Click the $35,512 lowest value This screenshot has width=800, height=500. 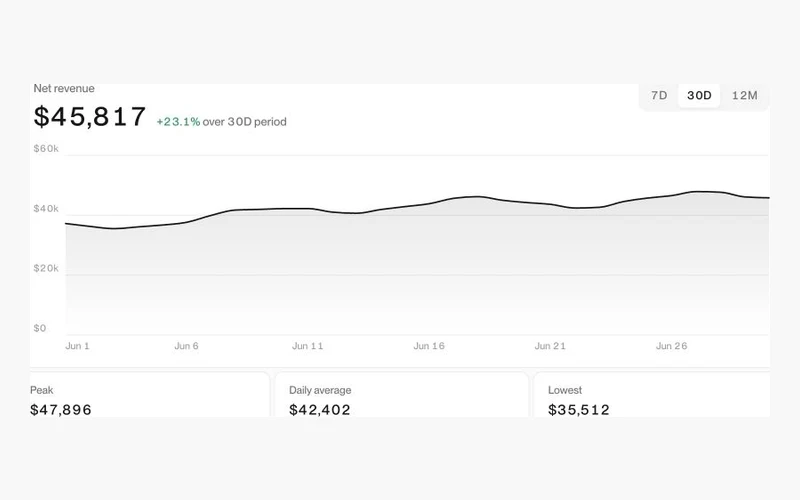click(579, 410)
